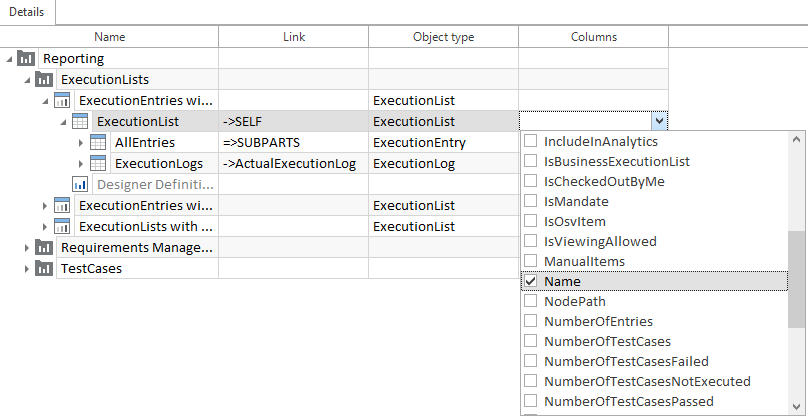
Task: Enable the NodePath column checkbox
Action: 530,302
